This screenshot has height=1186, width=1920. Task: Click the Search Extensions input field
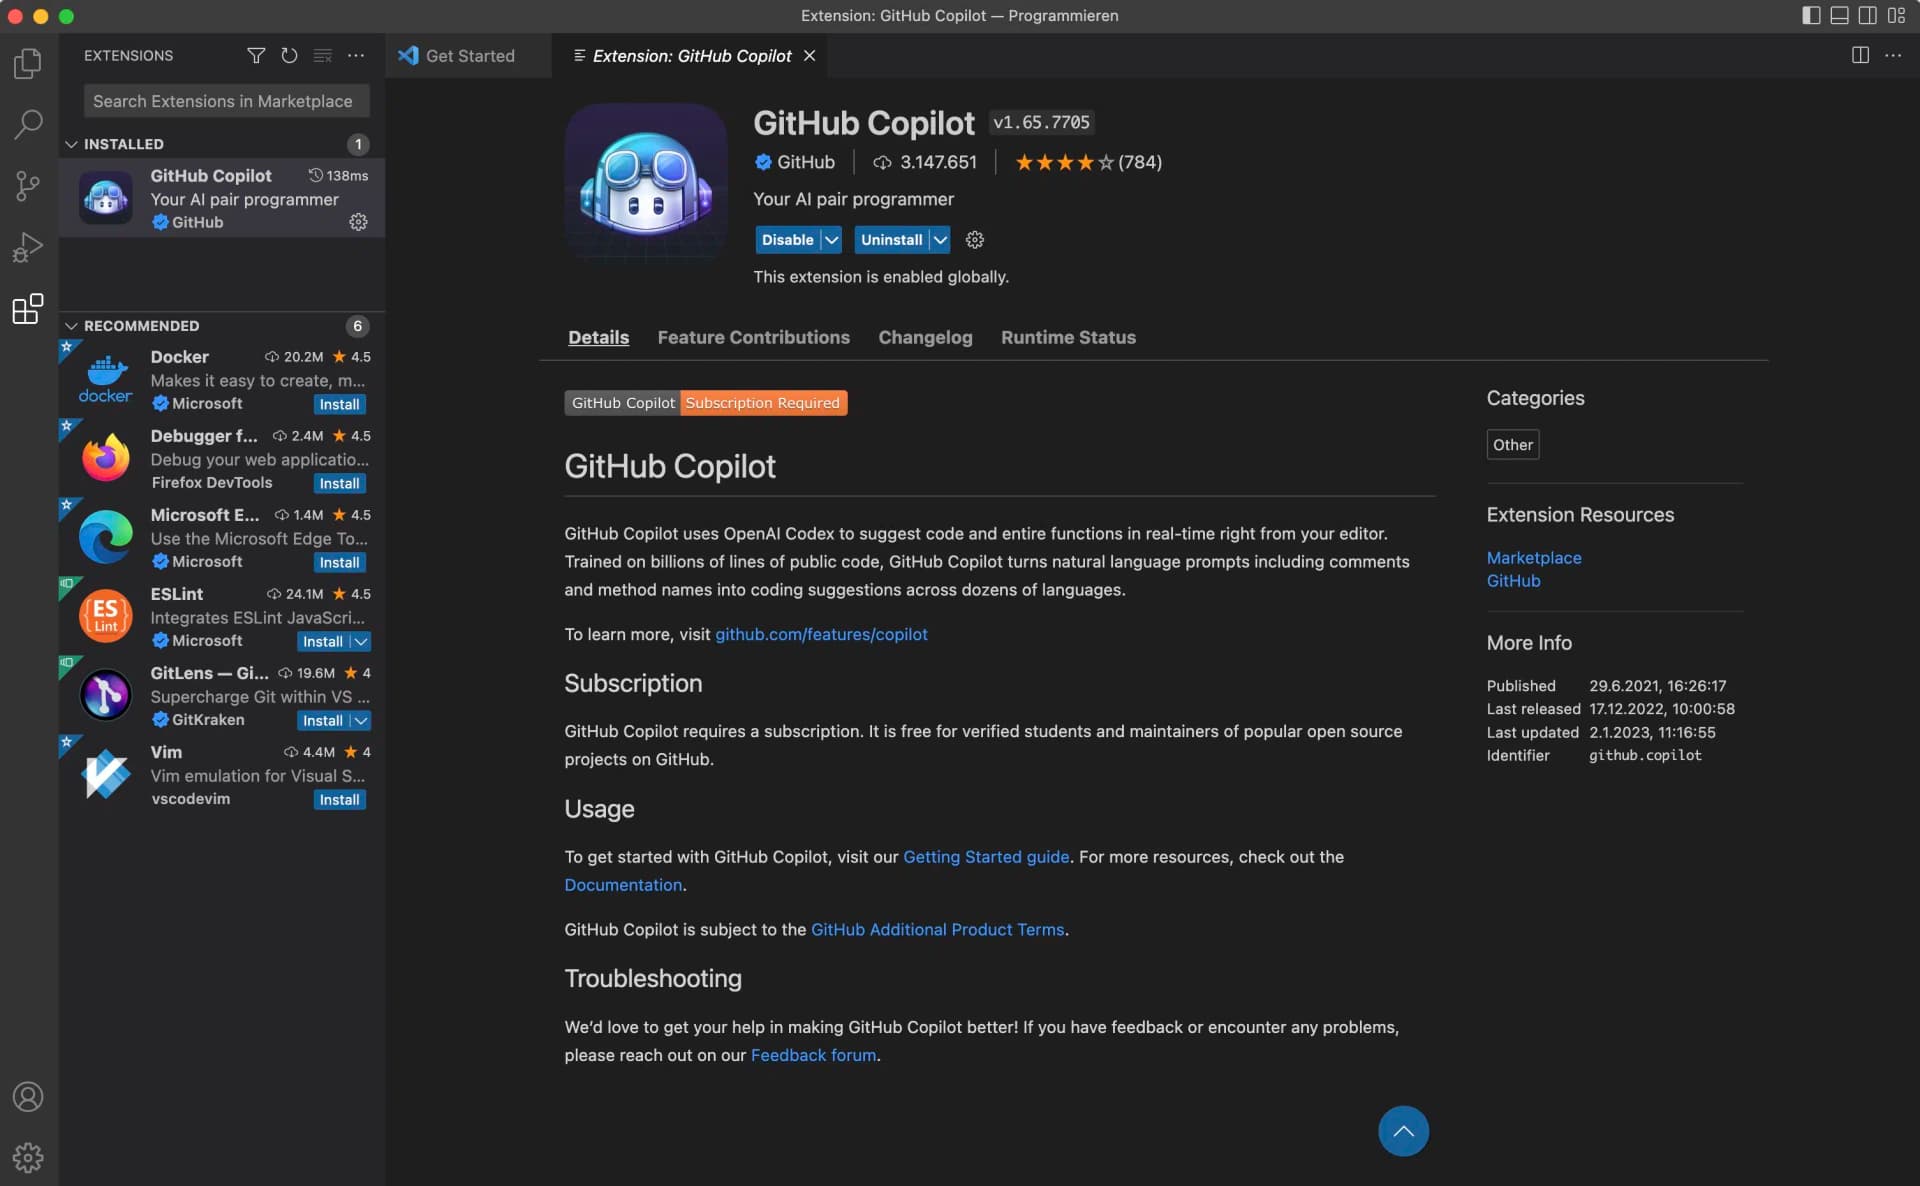[x=226, y=100]
